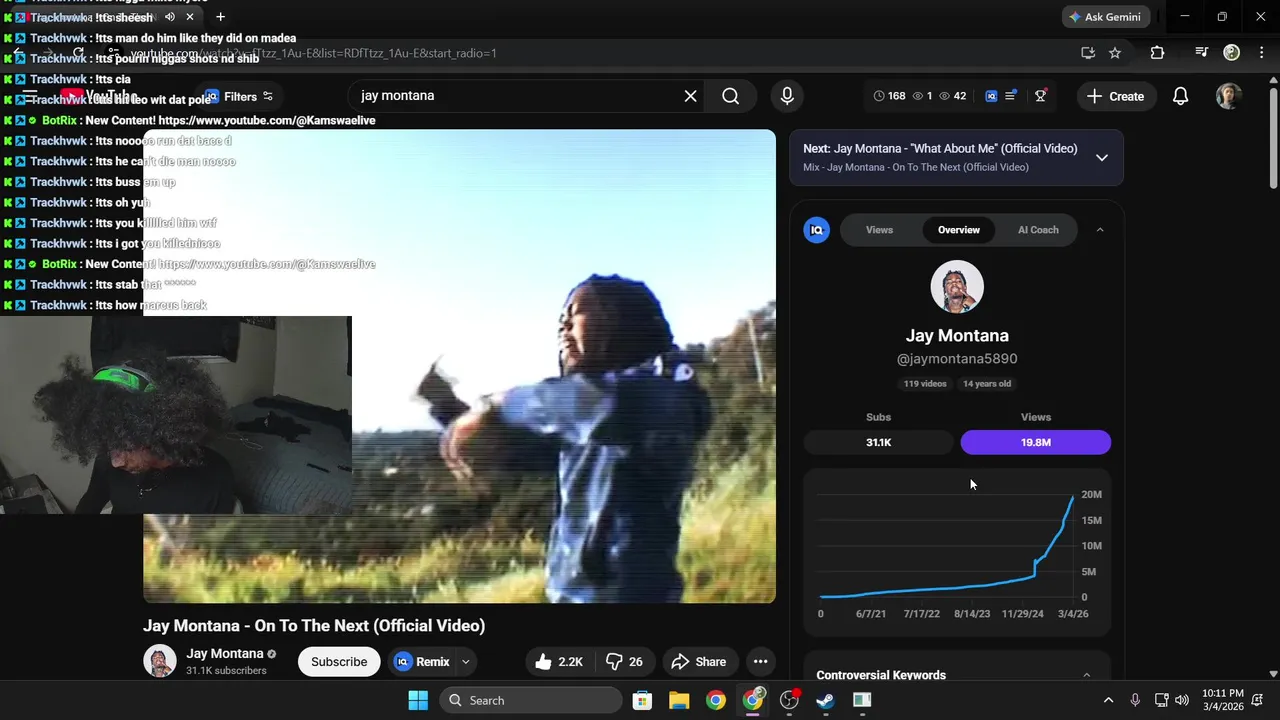
Task: Open a new browser tab
Action: pyautogui.click(x=221, y=17)
